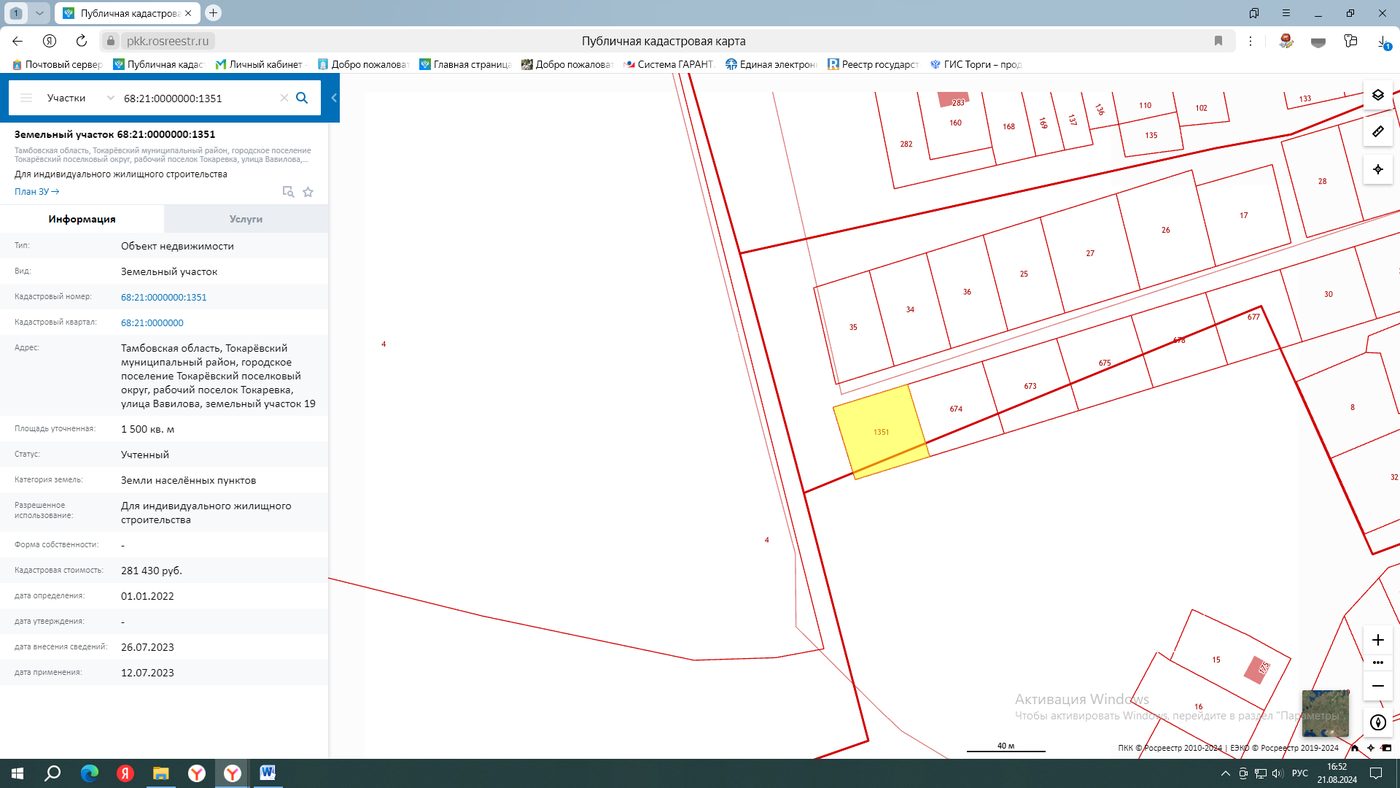Switch to satellite basemap thumbnail

pos(1325,713)
